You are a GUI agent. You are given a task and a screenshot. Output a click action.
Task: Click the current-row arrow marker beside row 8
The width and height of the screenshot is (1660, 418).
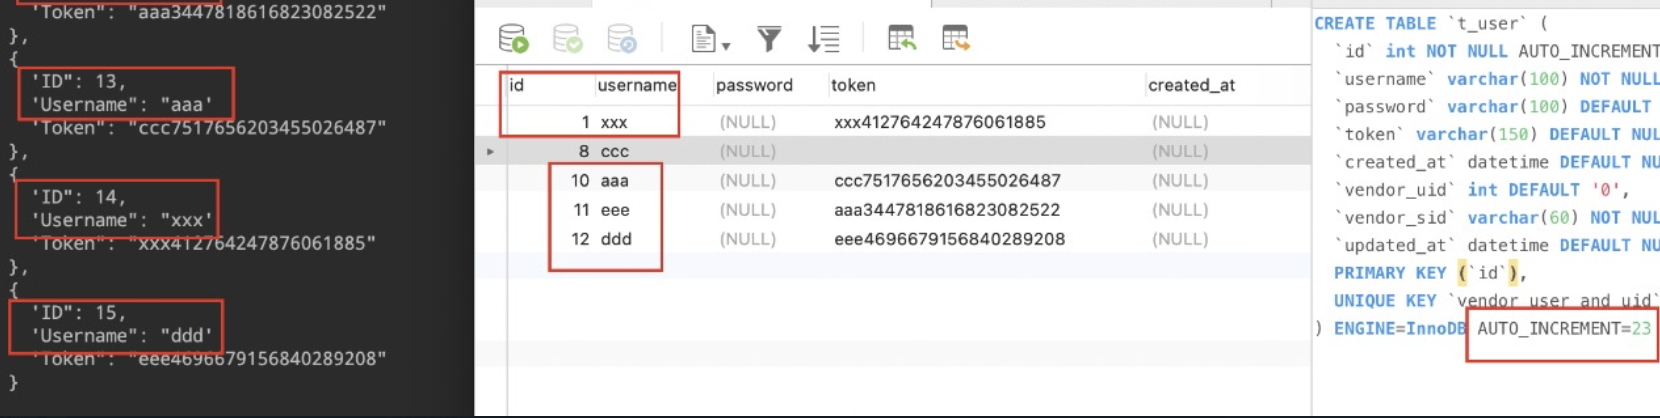pyautogui.click(x=490, y=152)
